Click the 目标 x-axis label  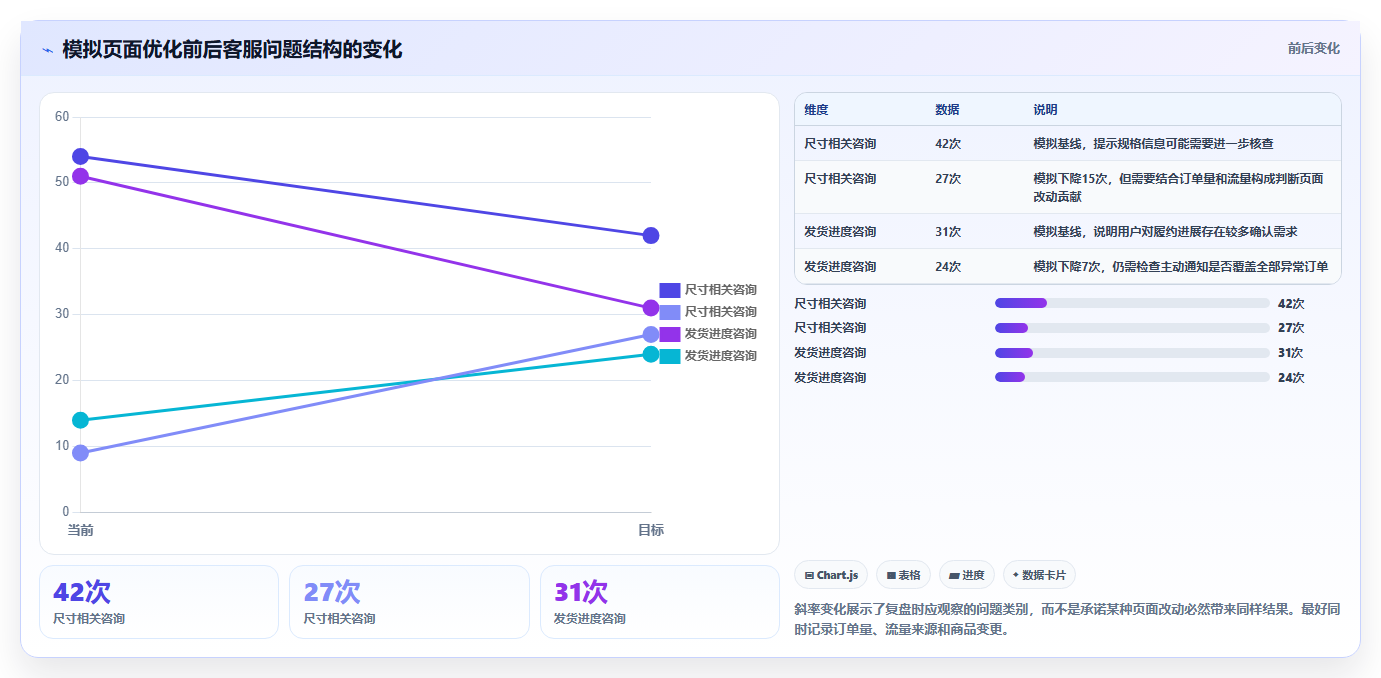tap(651, 530)
